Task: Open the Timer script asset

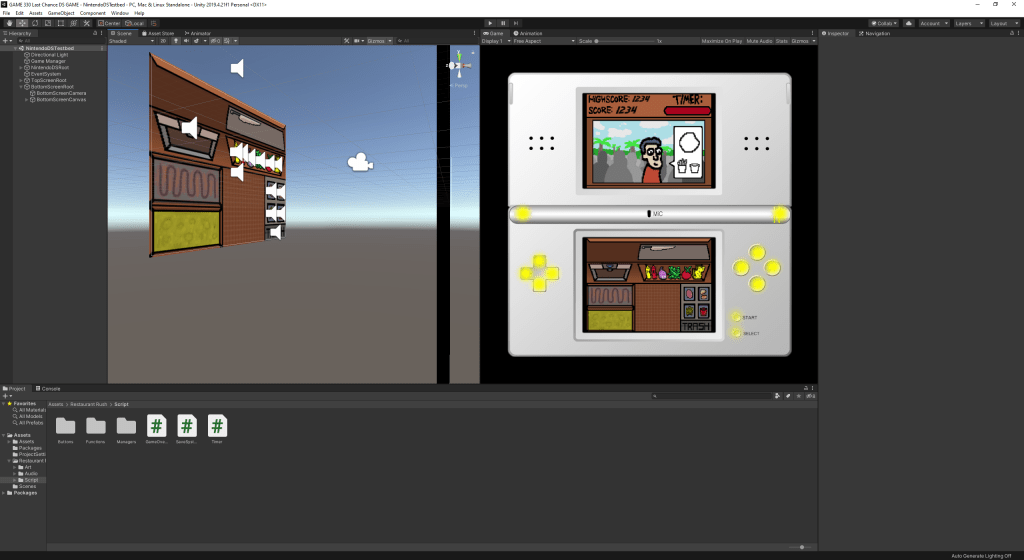Action: (x=217, y=428)
